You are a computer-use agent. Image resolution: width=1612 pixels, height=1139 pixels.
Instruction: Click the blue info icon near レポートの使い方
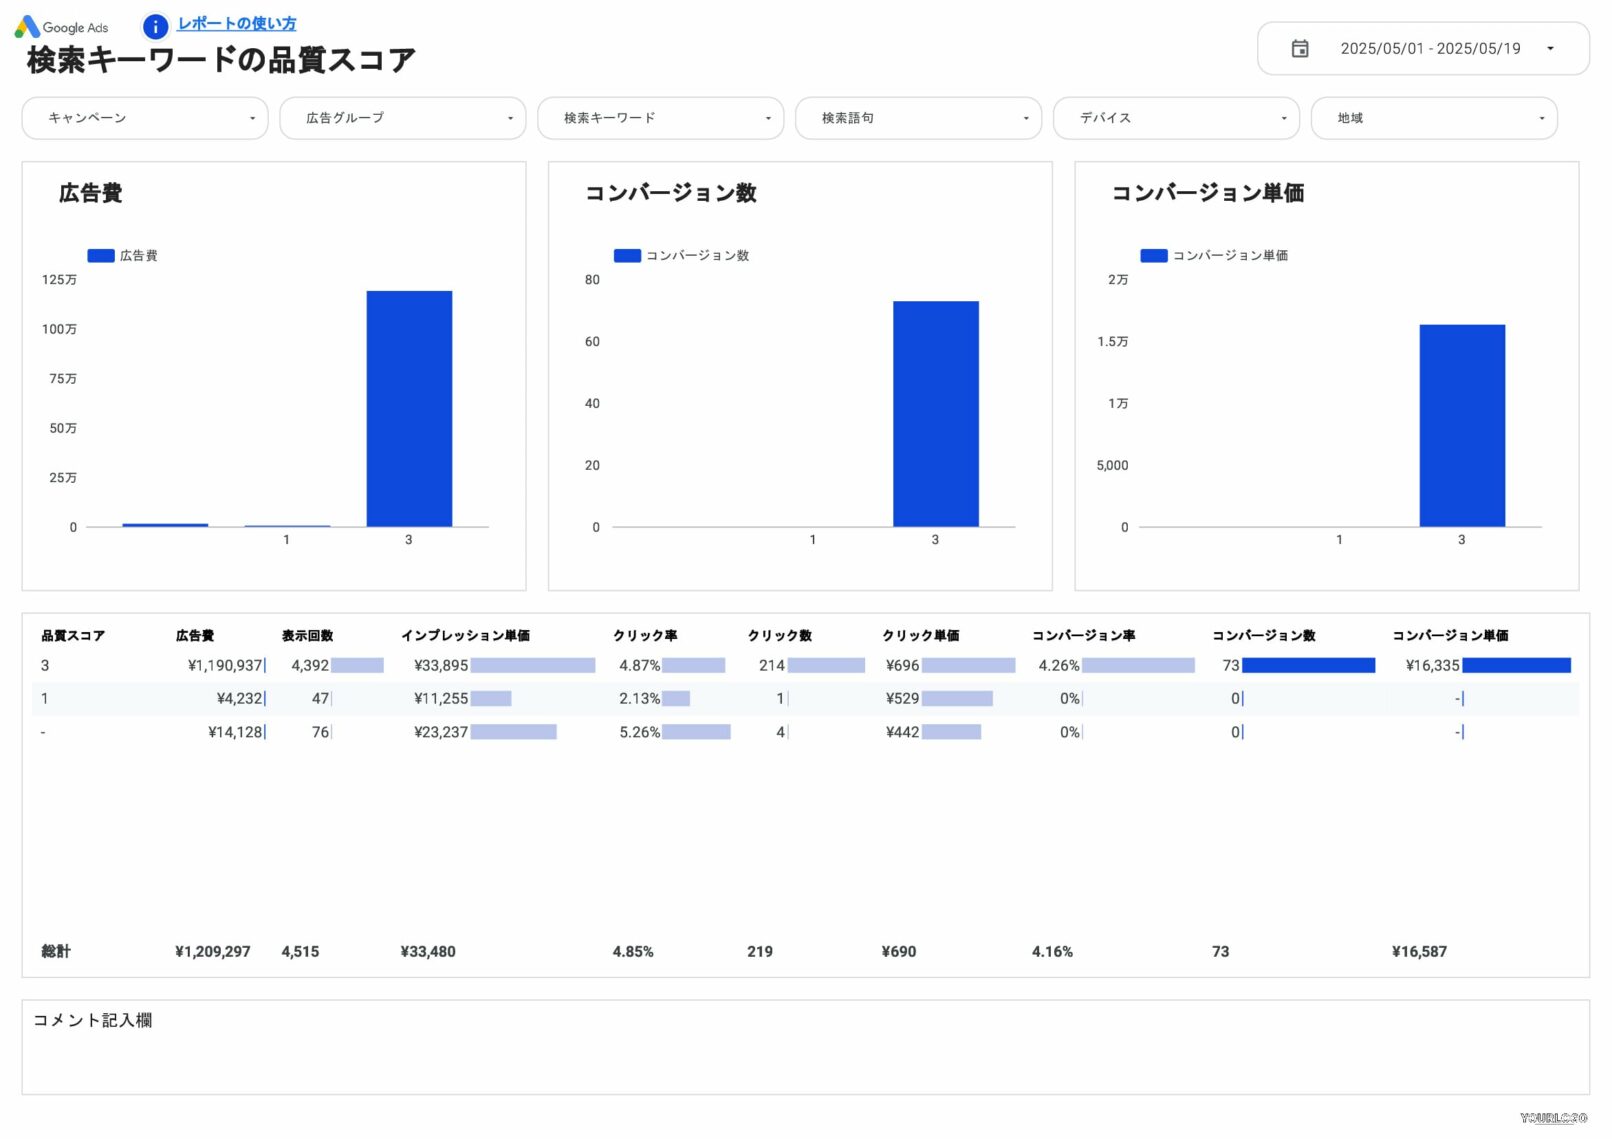155,27
